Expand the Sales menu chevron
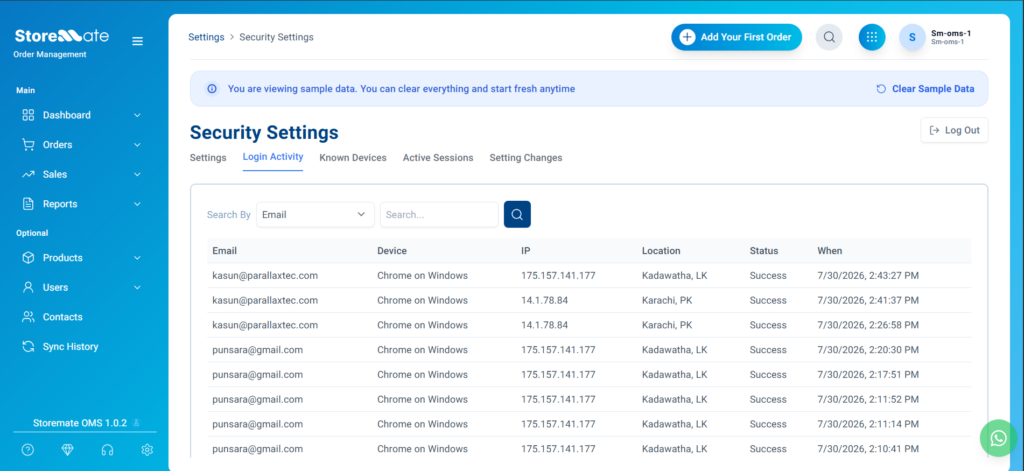This screenshot has width=1024, height=471. [x=137, y=174]
